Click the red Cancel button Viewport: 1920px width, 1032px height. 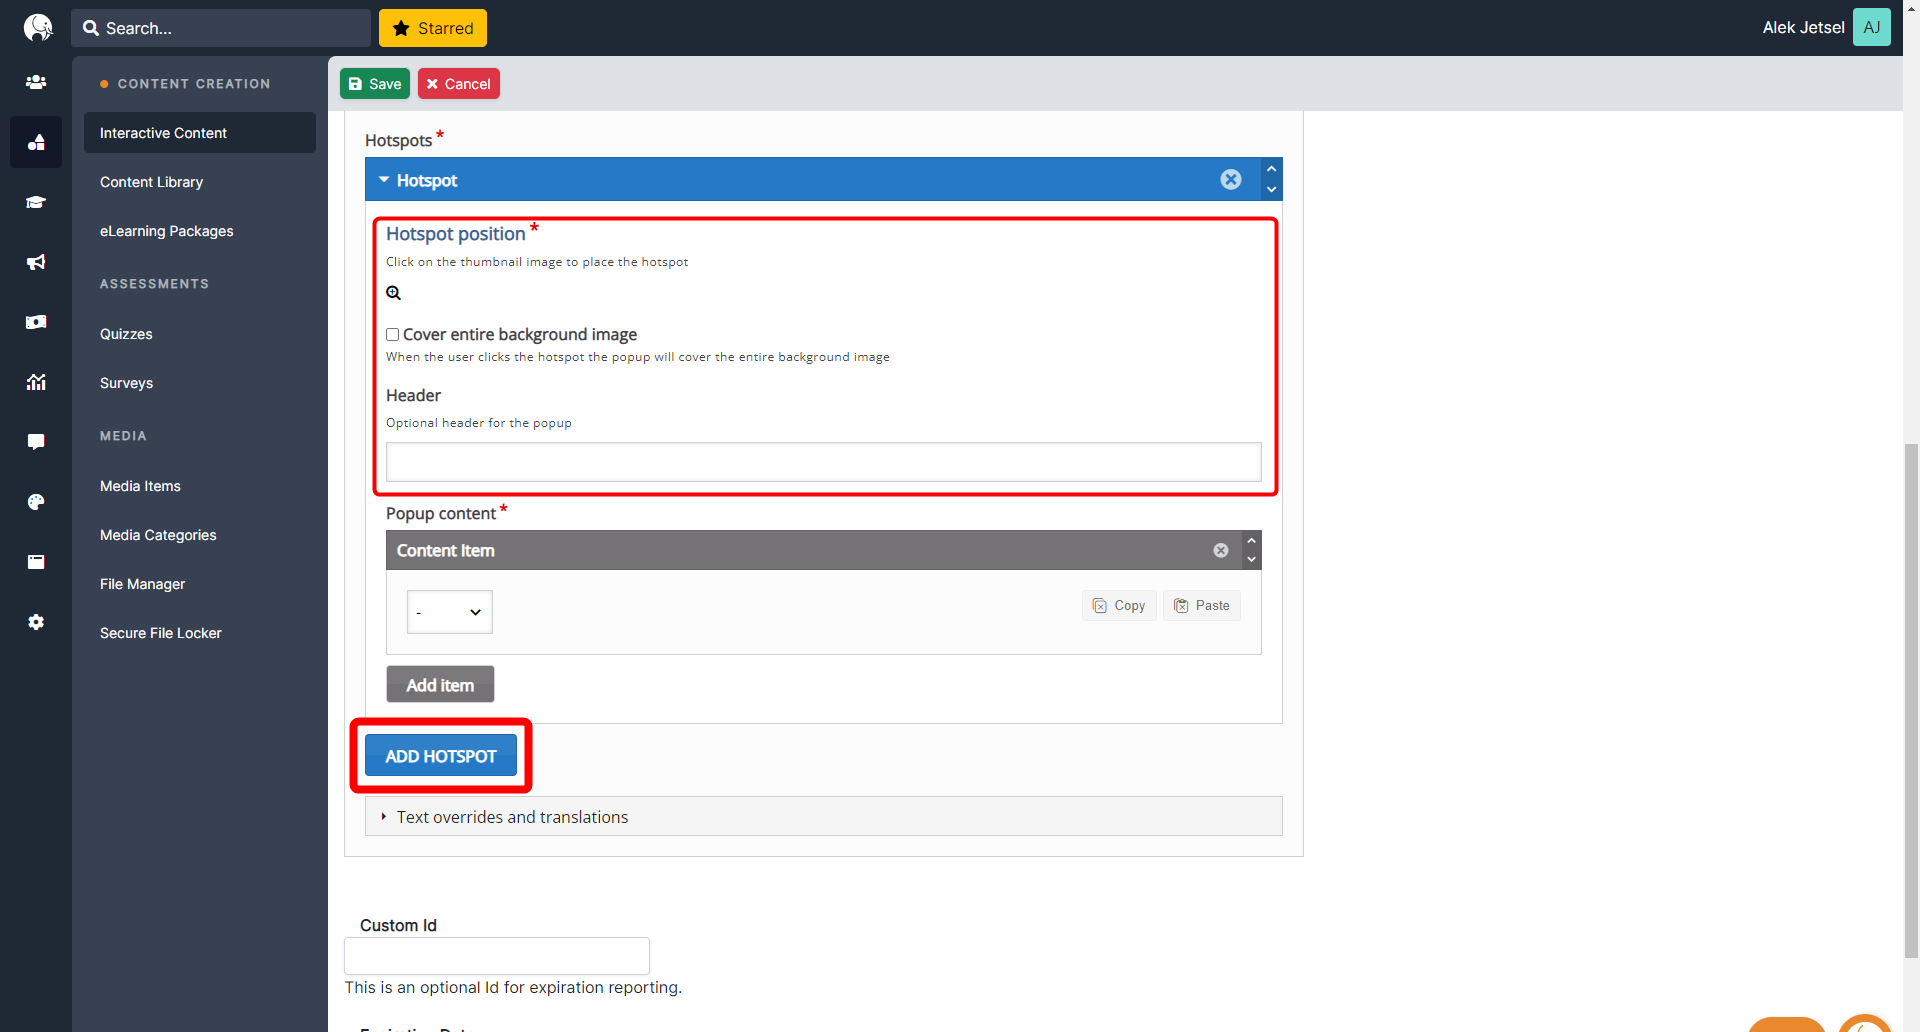point(459,84)
